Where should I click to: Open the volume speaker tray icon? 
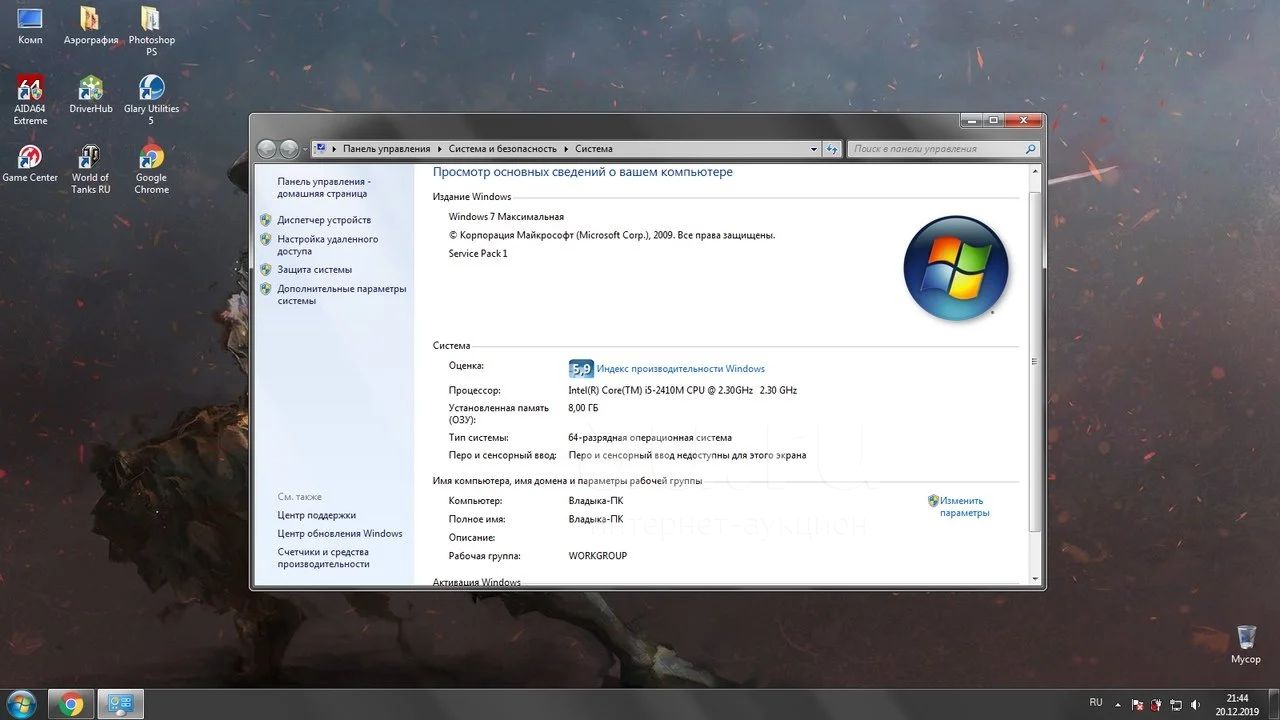(1196, 704)
